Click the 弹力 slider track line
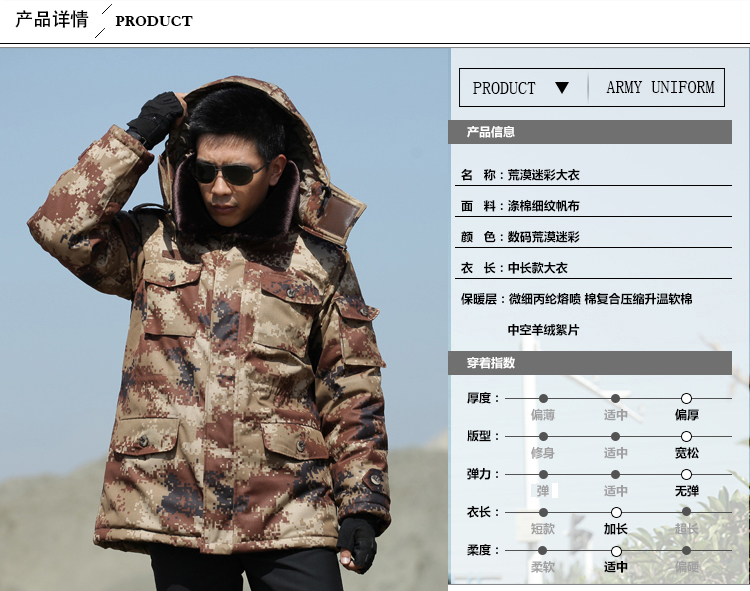This screenshot has width=750, height=591. pos(618,474)
